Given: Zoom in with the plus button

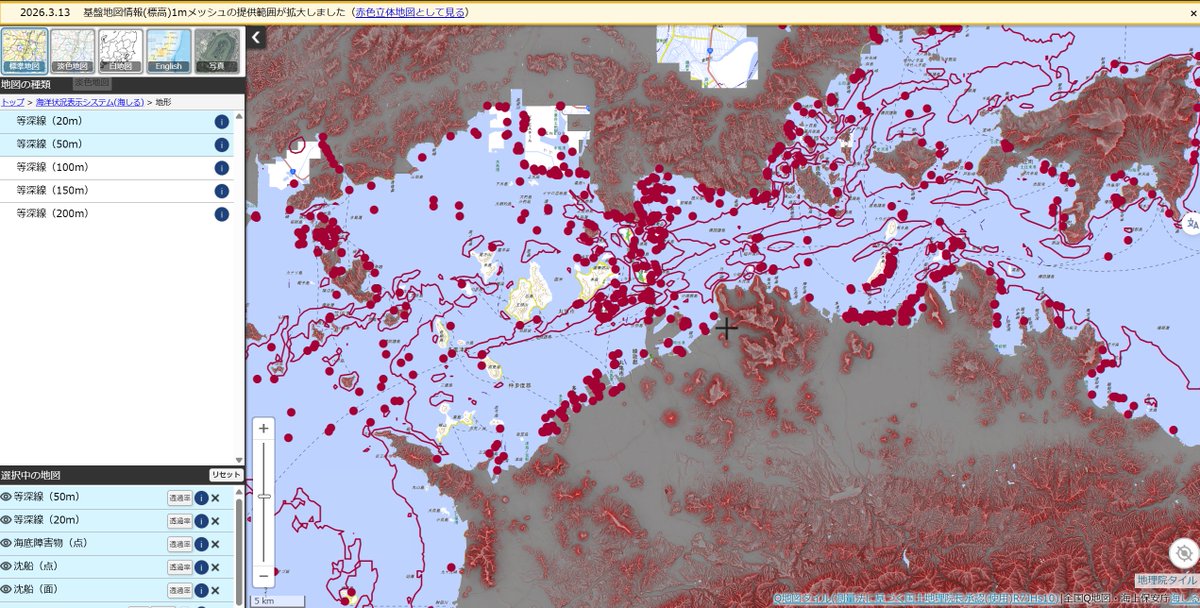Looking at the screenshot, I should tap(264, 428).
